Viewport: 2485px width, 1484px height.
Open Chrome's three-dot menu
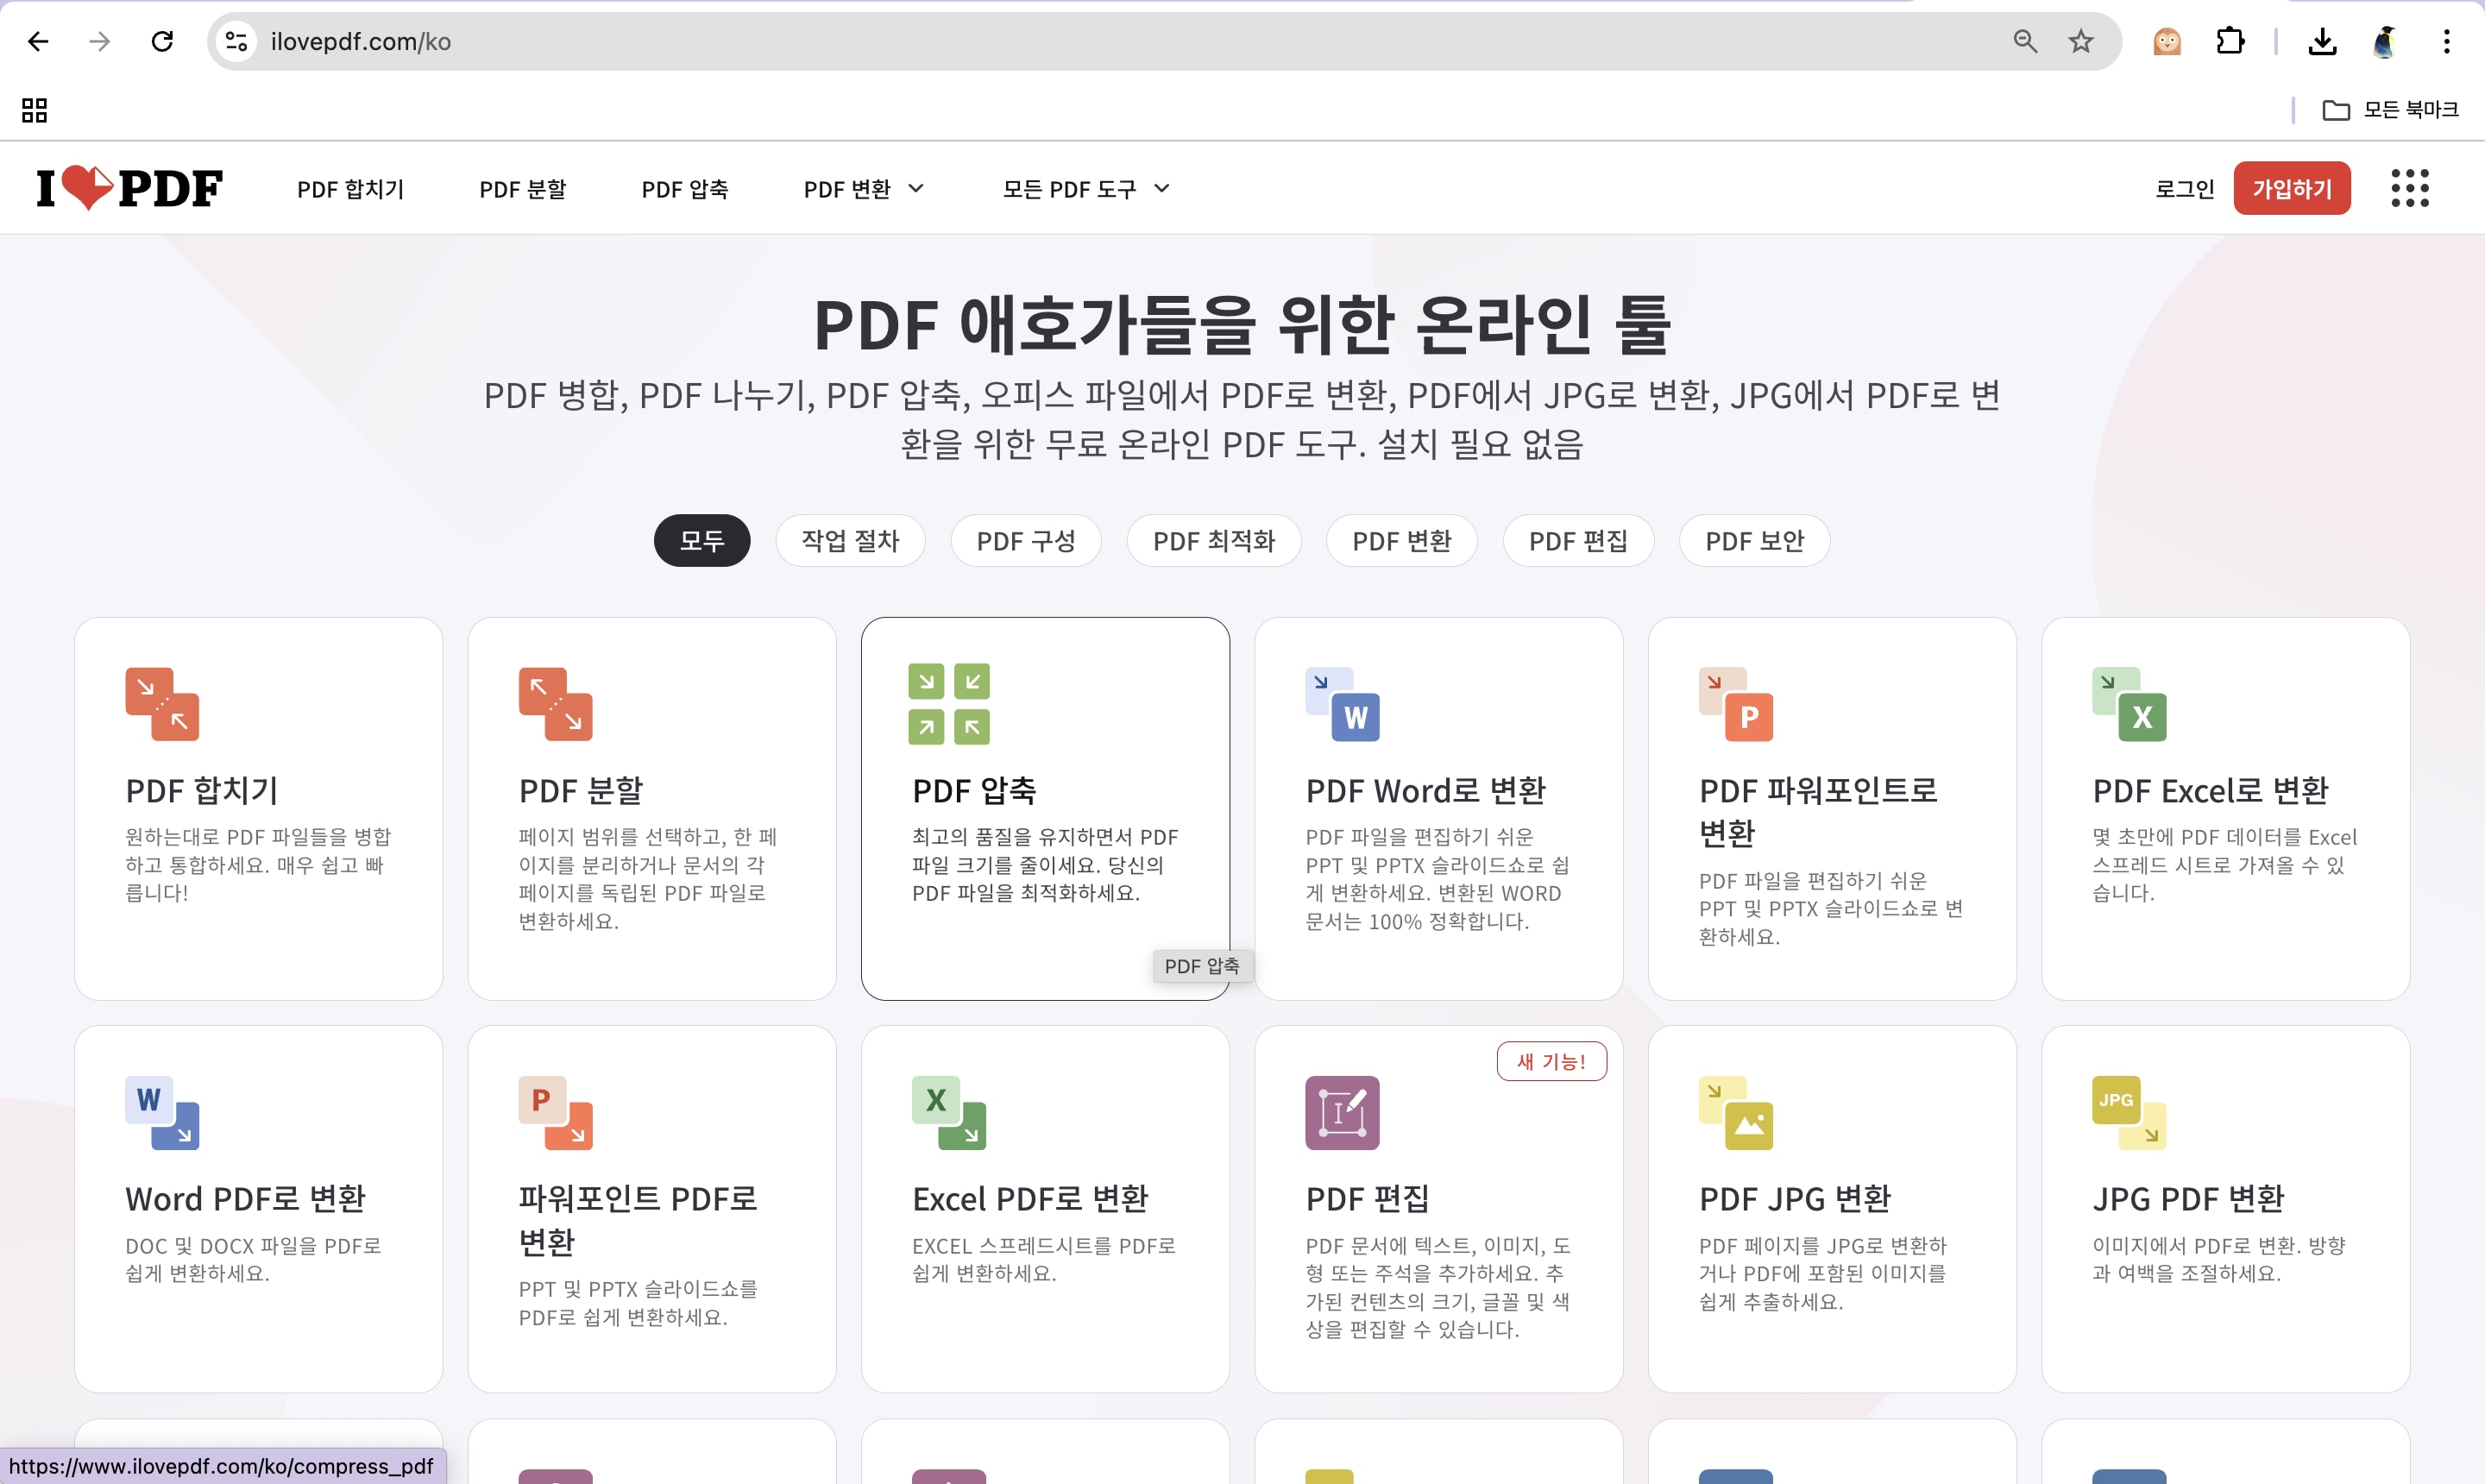(2446, 41)
